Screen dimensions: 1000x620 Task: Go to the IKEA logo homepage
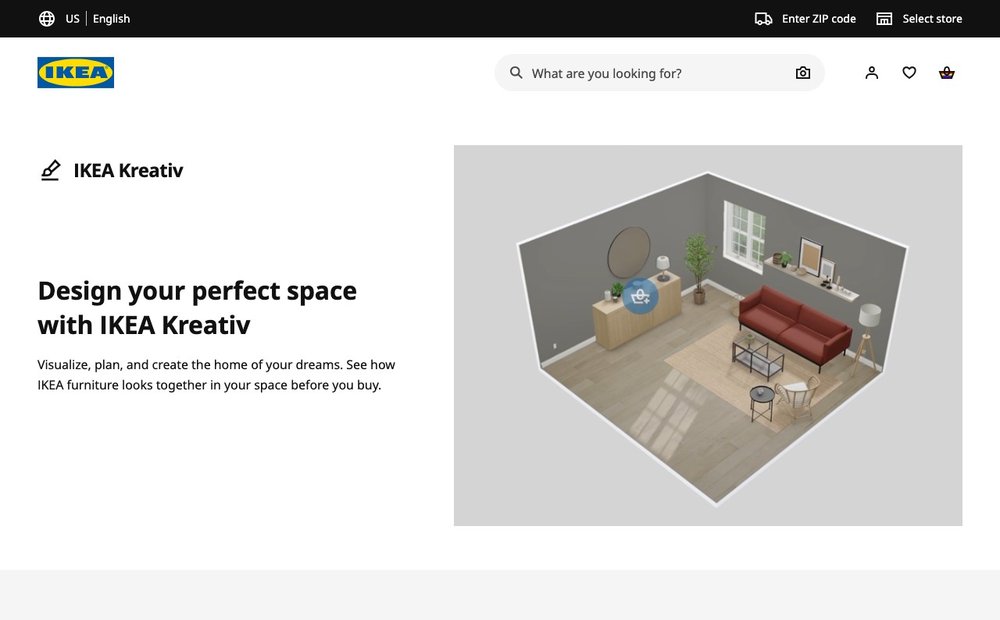pyautogui.click(x=76, y=72)
